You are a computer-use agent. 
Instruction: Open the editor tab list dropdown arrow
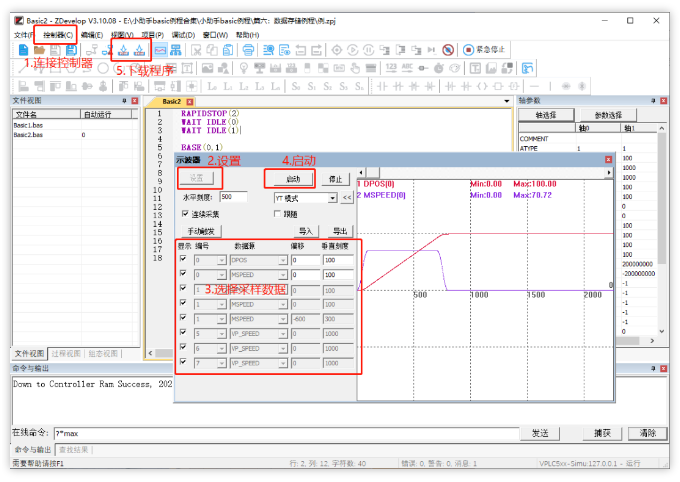coord(507,101)
